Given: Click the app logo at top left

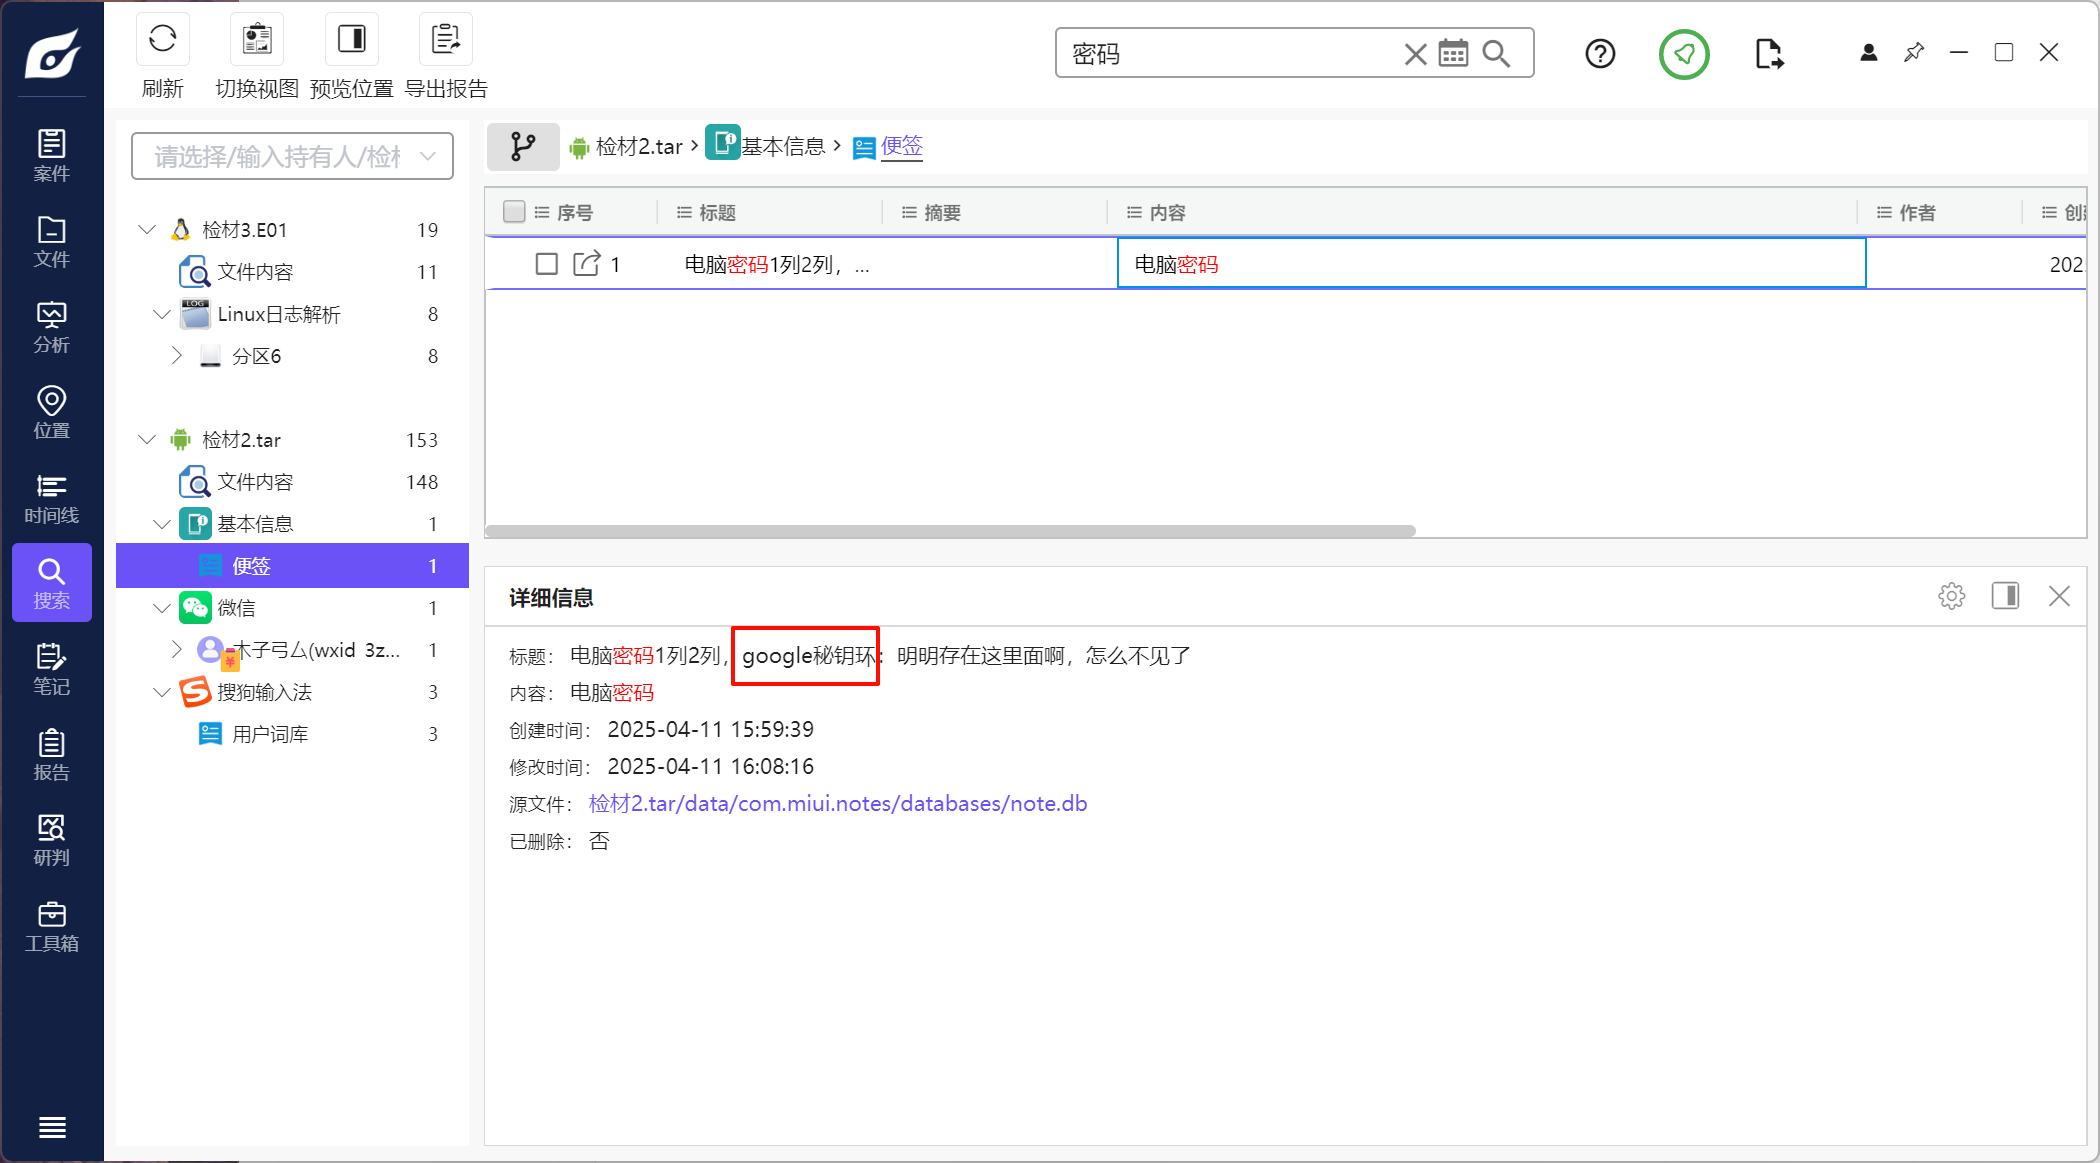Looking at the screenshot, I should [x=52, y=52].
